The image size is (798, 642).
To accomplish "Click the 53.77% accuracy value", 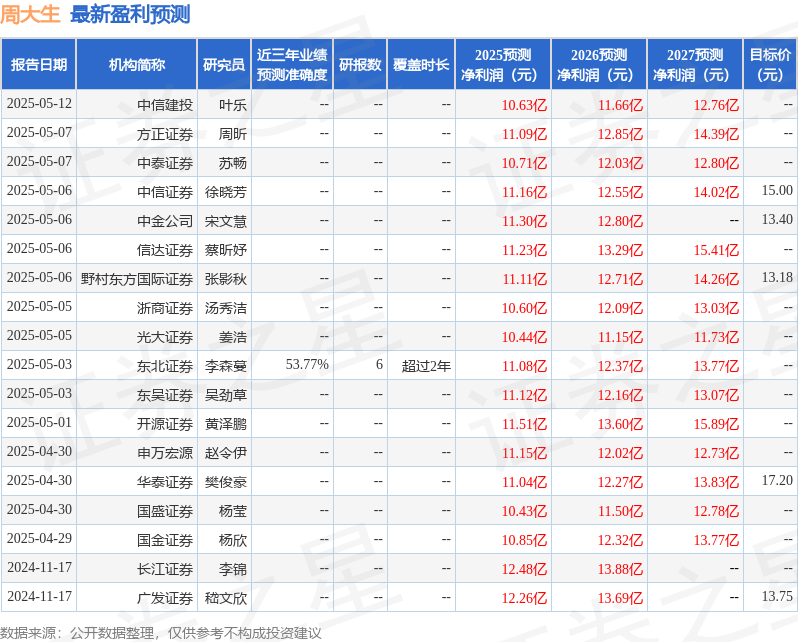I will coord(307,365).
